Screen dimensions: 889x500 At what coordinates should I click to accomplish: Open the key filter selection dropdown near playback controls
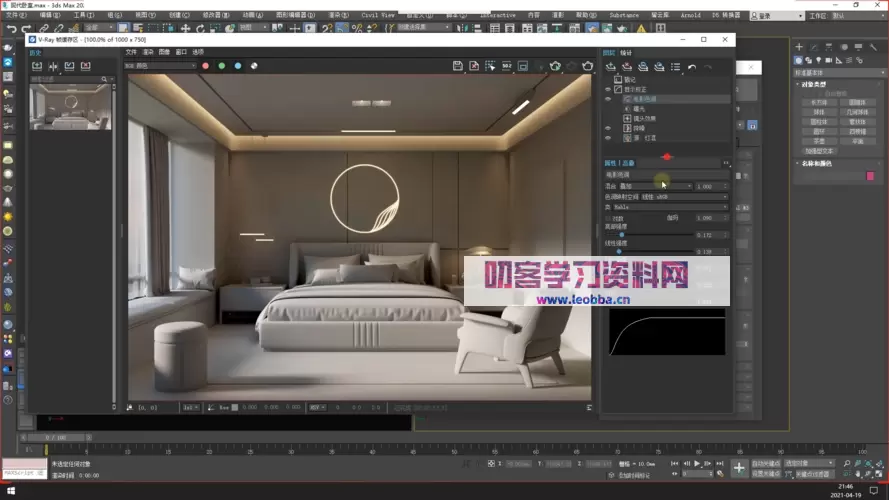(809, 463)
